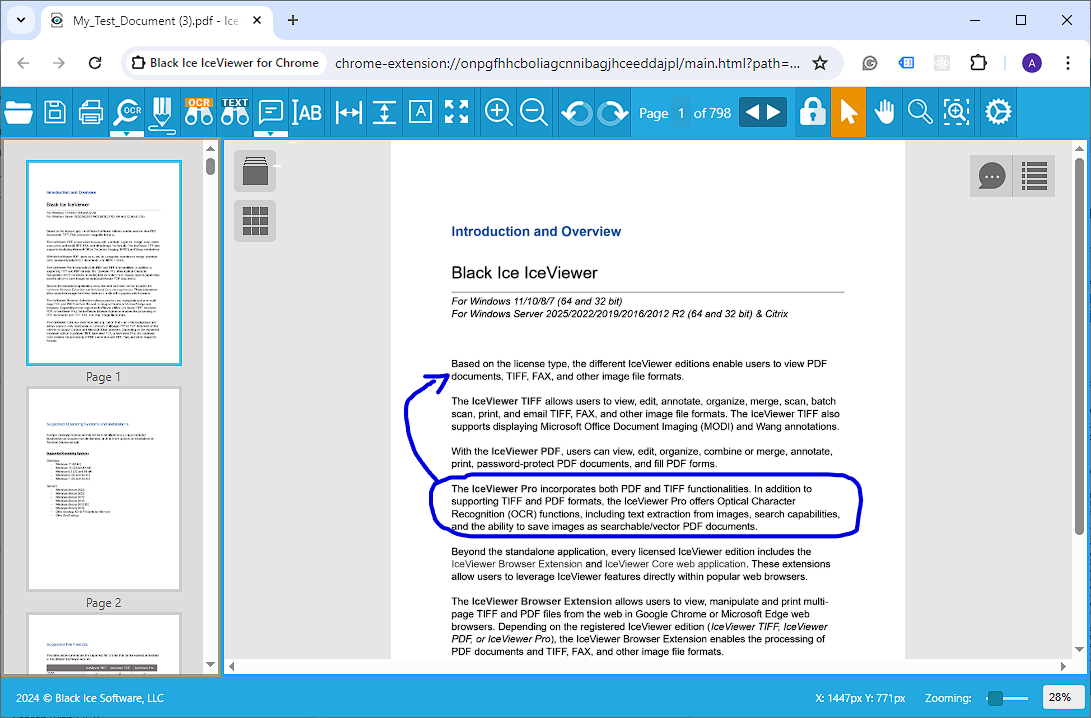Open the list outline panel
The width and height of the screenshot is (1091, 718).
point(1034,176)
